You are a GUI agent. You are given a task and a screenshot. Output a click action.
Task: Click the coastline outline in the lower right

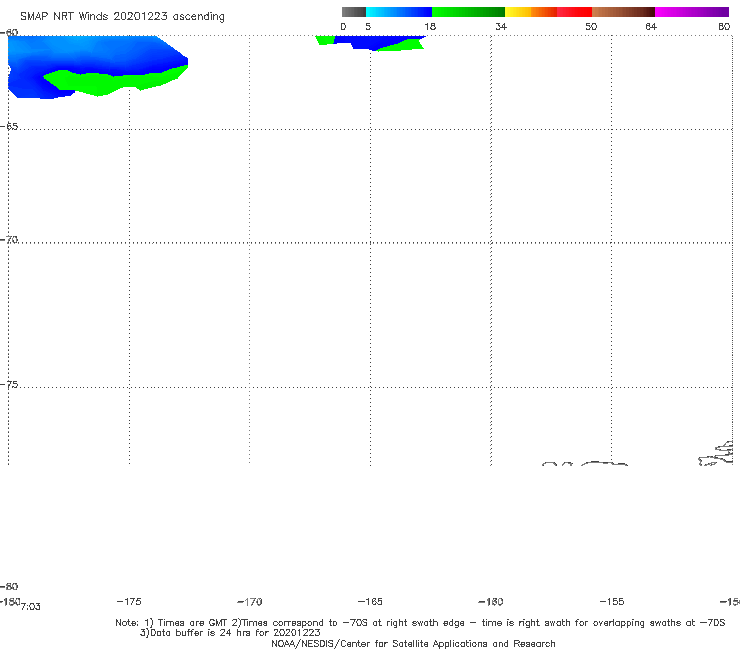coord(716,453)
